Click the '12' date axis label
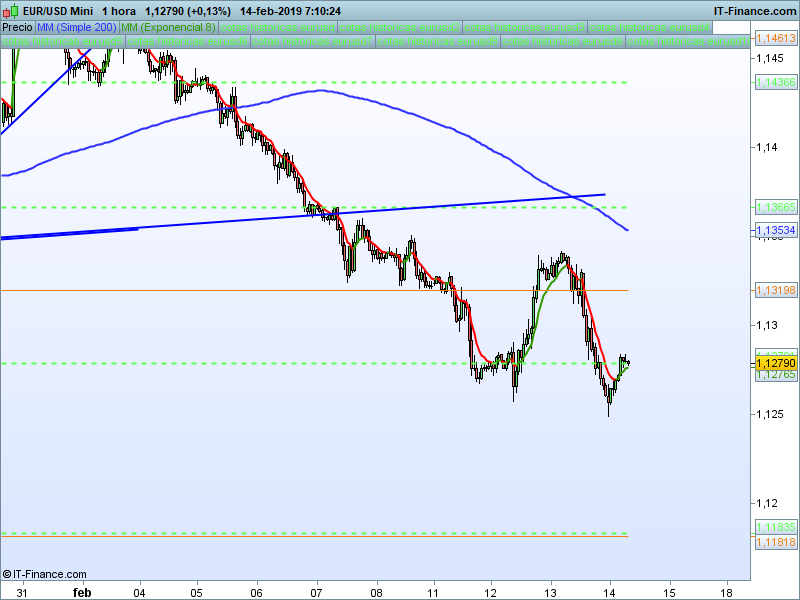This screenshot has height=600, width=800. tap(490, 593)
